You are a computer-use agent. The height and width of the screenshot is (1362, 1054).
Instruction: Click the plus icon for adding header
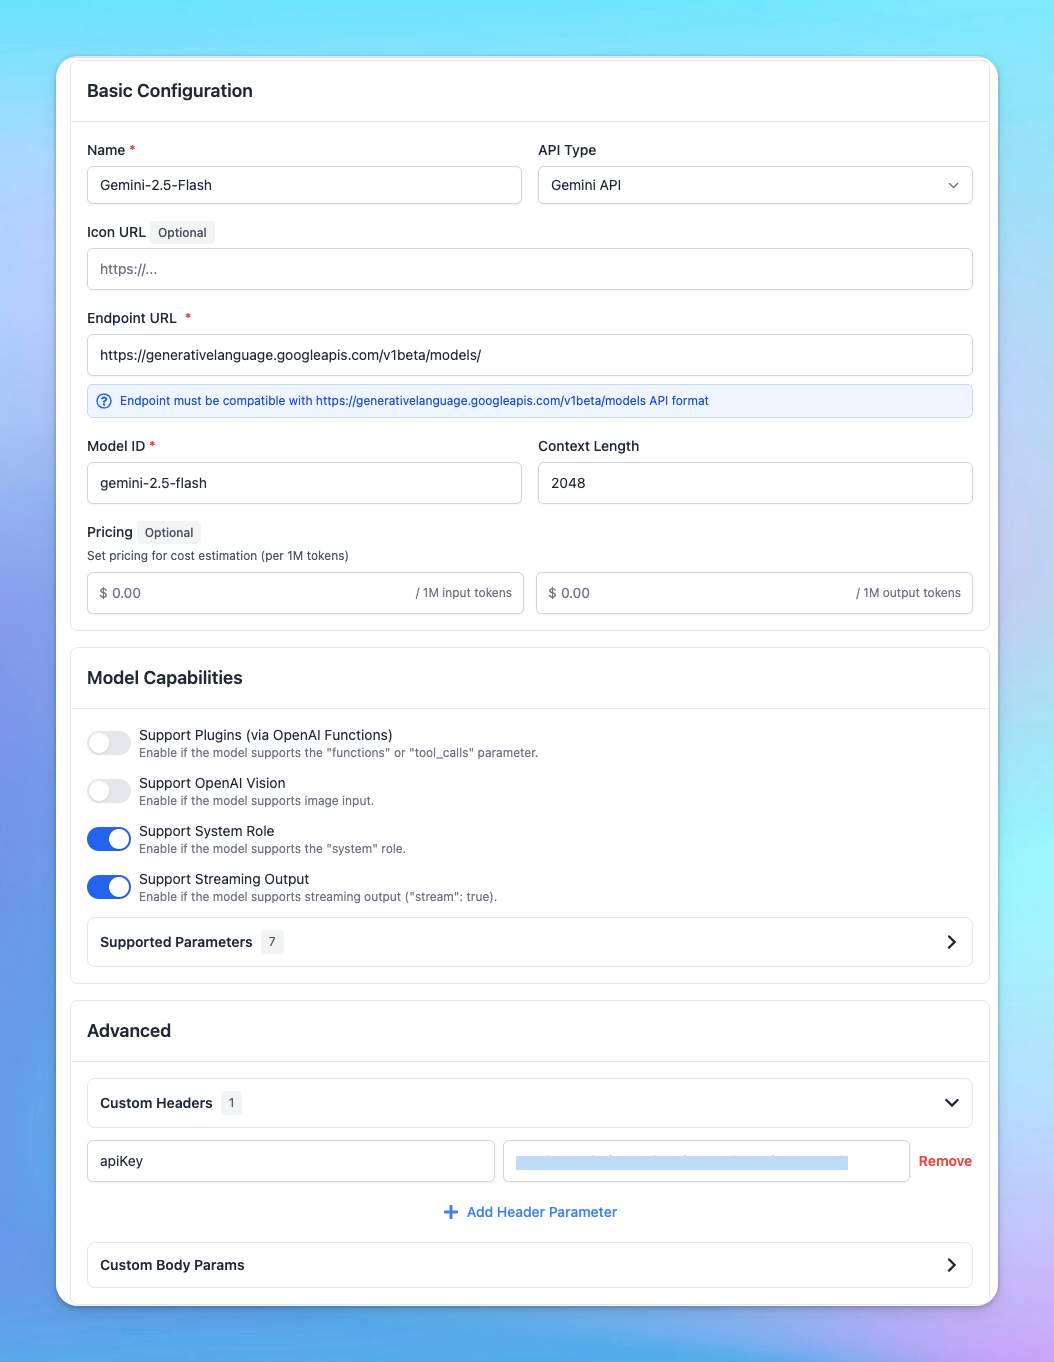click(451, 1212)
